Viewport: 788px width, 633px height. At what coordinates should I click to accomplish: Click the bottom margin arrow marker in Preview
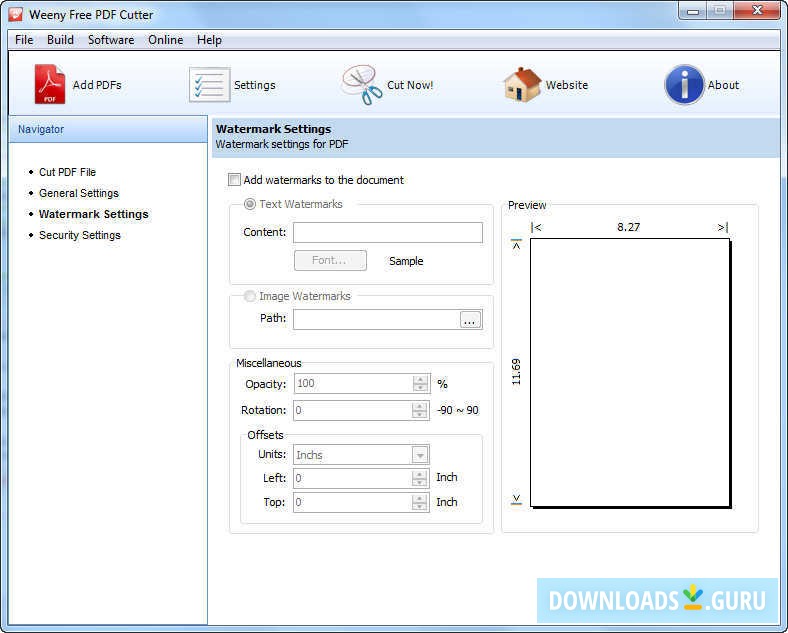coord(517,499)
